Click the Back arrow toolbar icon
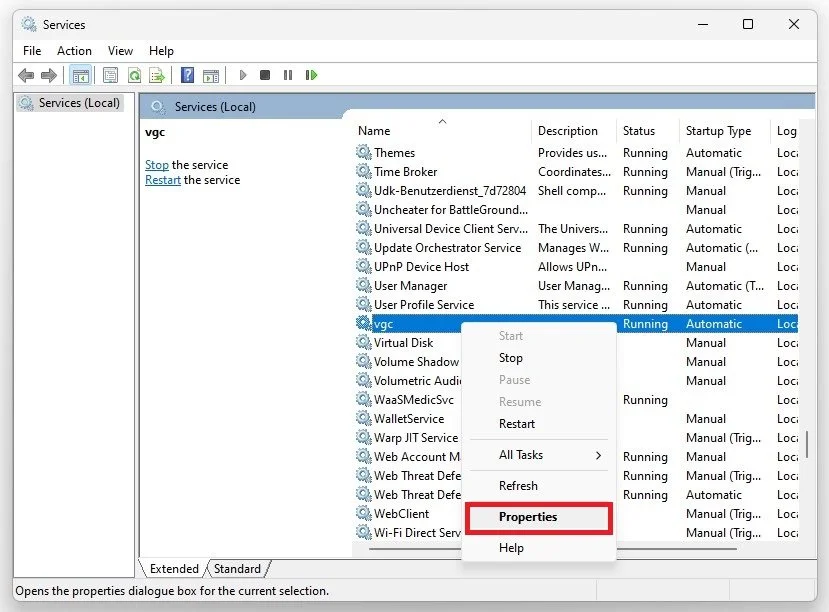The width and height of the screenshot is (829, 612). [26, 75]
